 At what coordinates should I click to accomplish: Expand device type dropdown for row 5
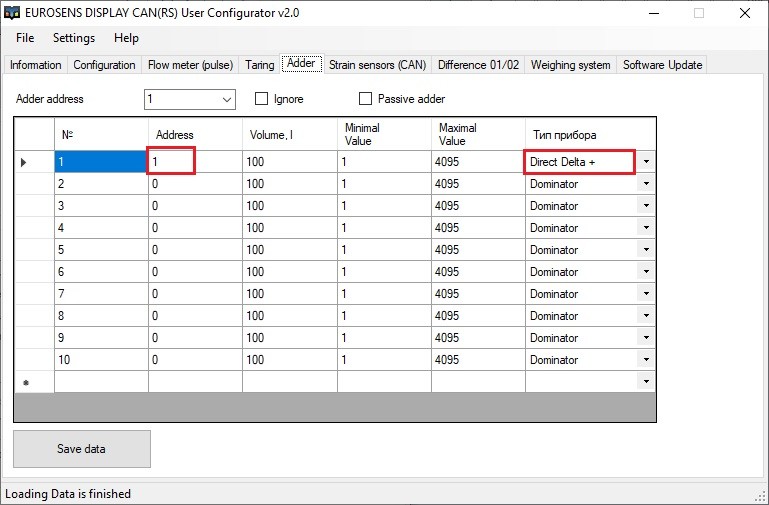point(646,250)
